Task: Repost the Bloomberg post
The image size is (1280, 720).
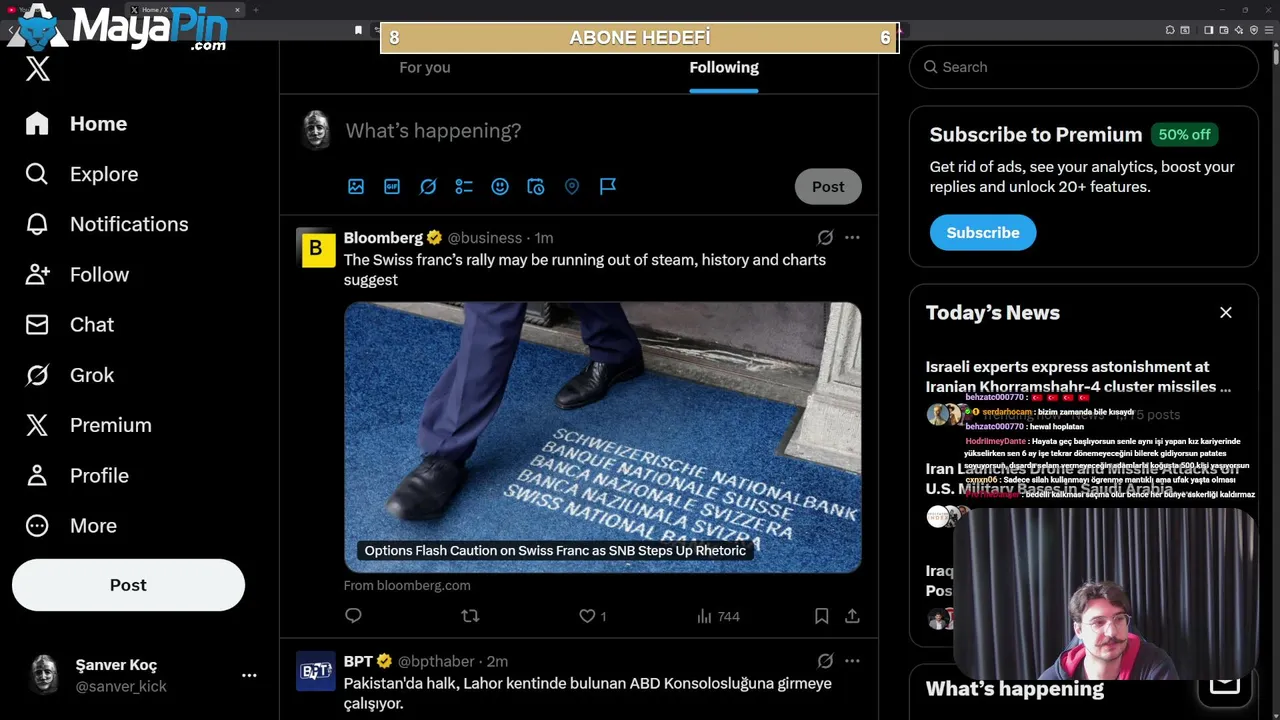Action: click(470, 616)
